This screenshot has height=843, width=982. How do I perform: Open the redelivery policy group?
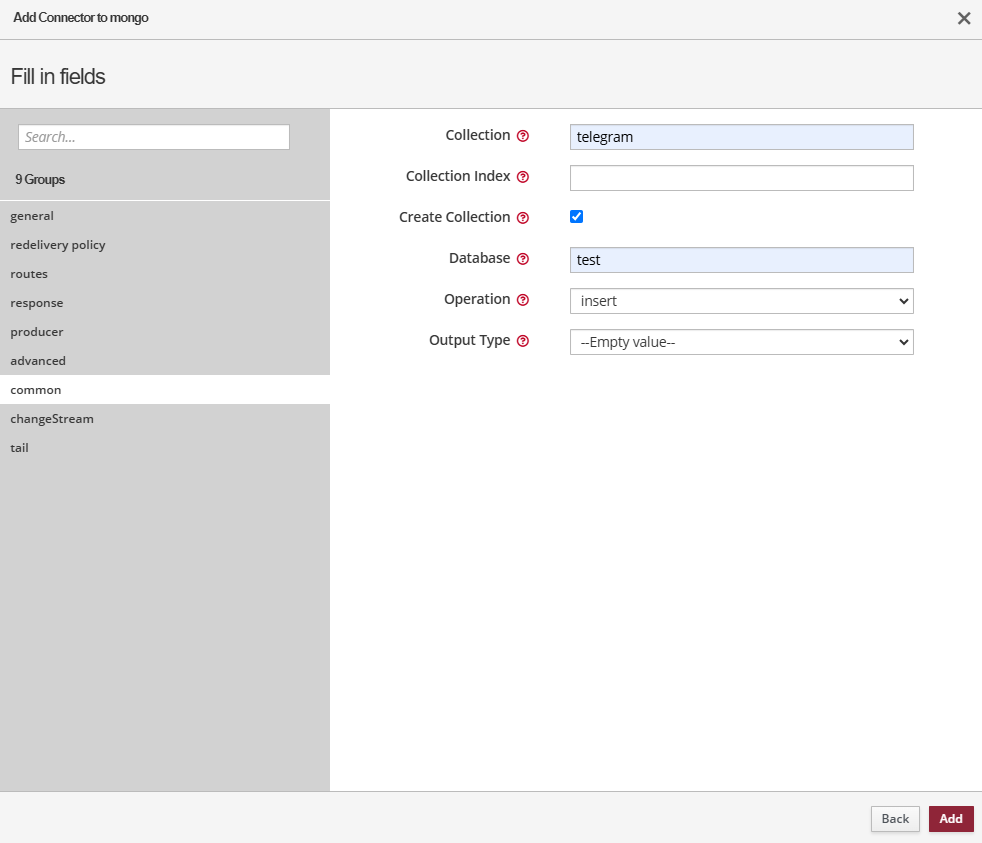(58, 245)
